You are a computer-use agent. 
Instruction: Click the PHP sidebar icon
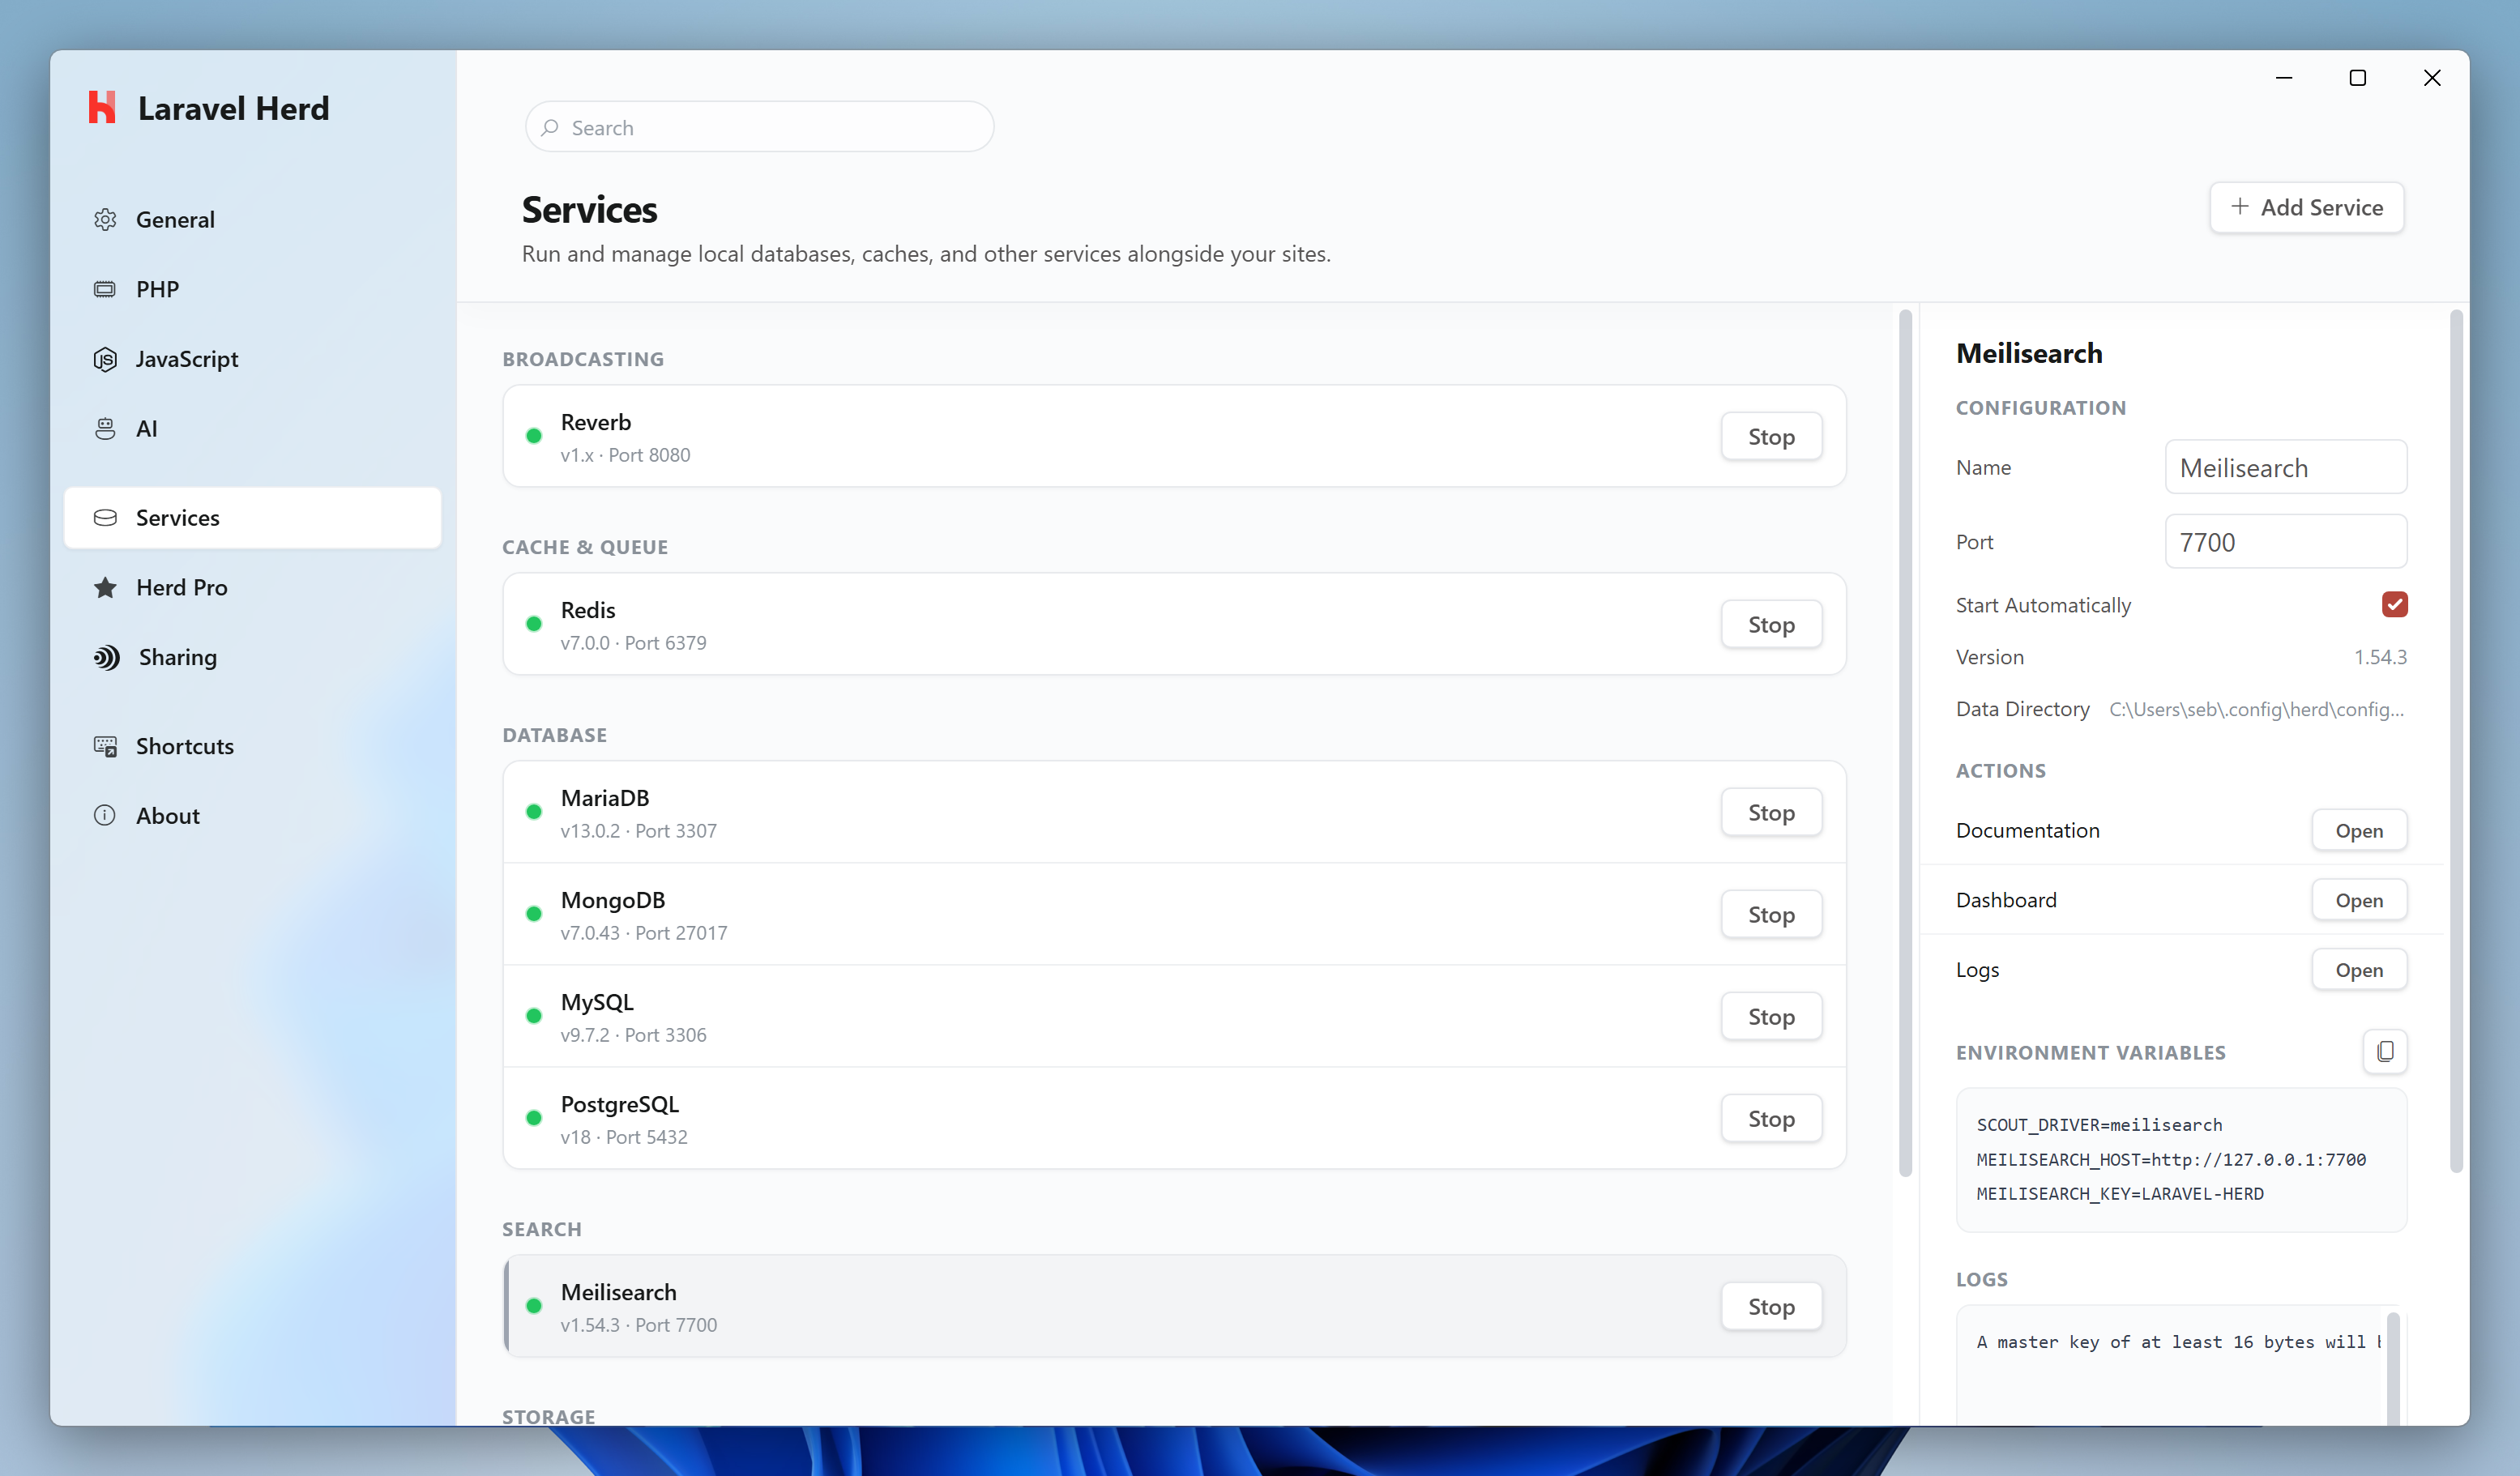pos(105,289)
